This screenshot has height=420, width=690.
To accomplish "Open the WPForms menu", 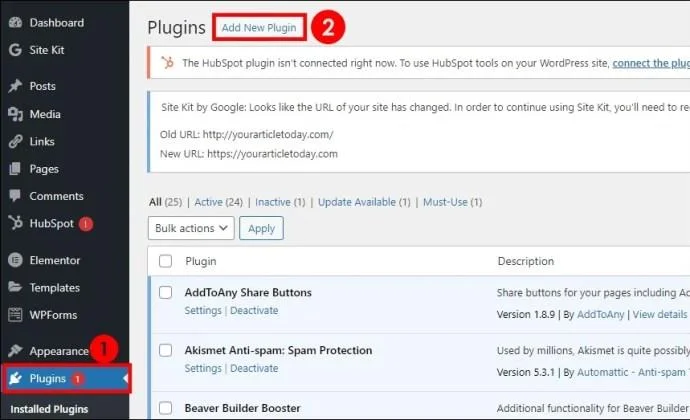I will click(x=53, y=315).
